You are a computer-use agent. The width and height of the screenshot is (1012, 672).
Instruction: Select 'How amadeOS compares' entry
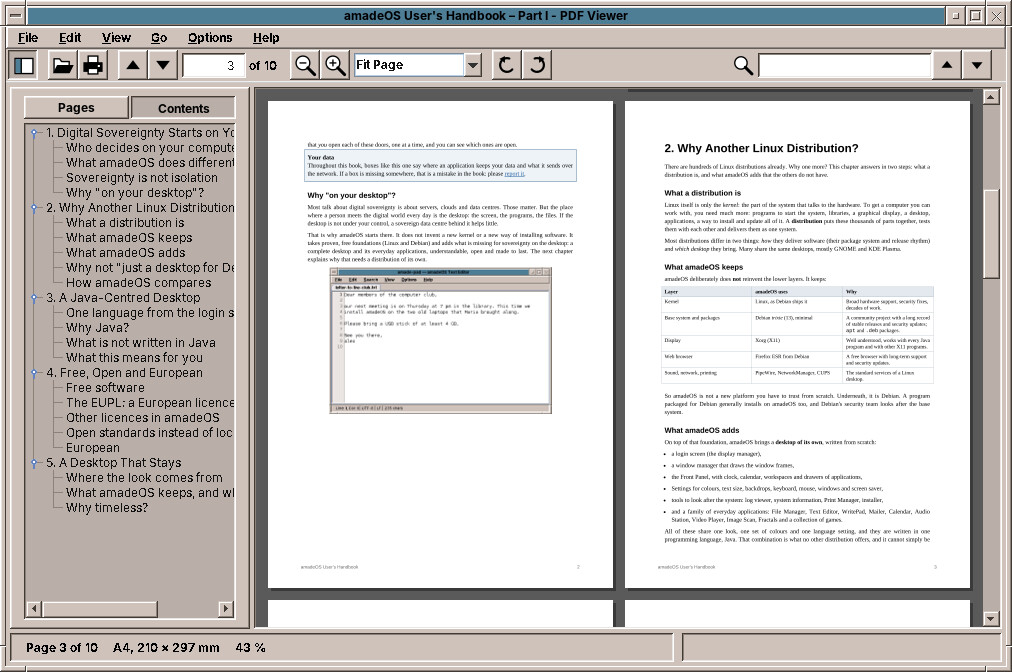tap(138, 282)
